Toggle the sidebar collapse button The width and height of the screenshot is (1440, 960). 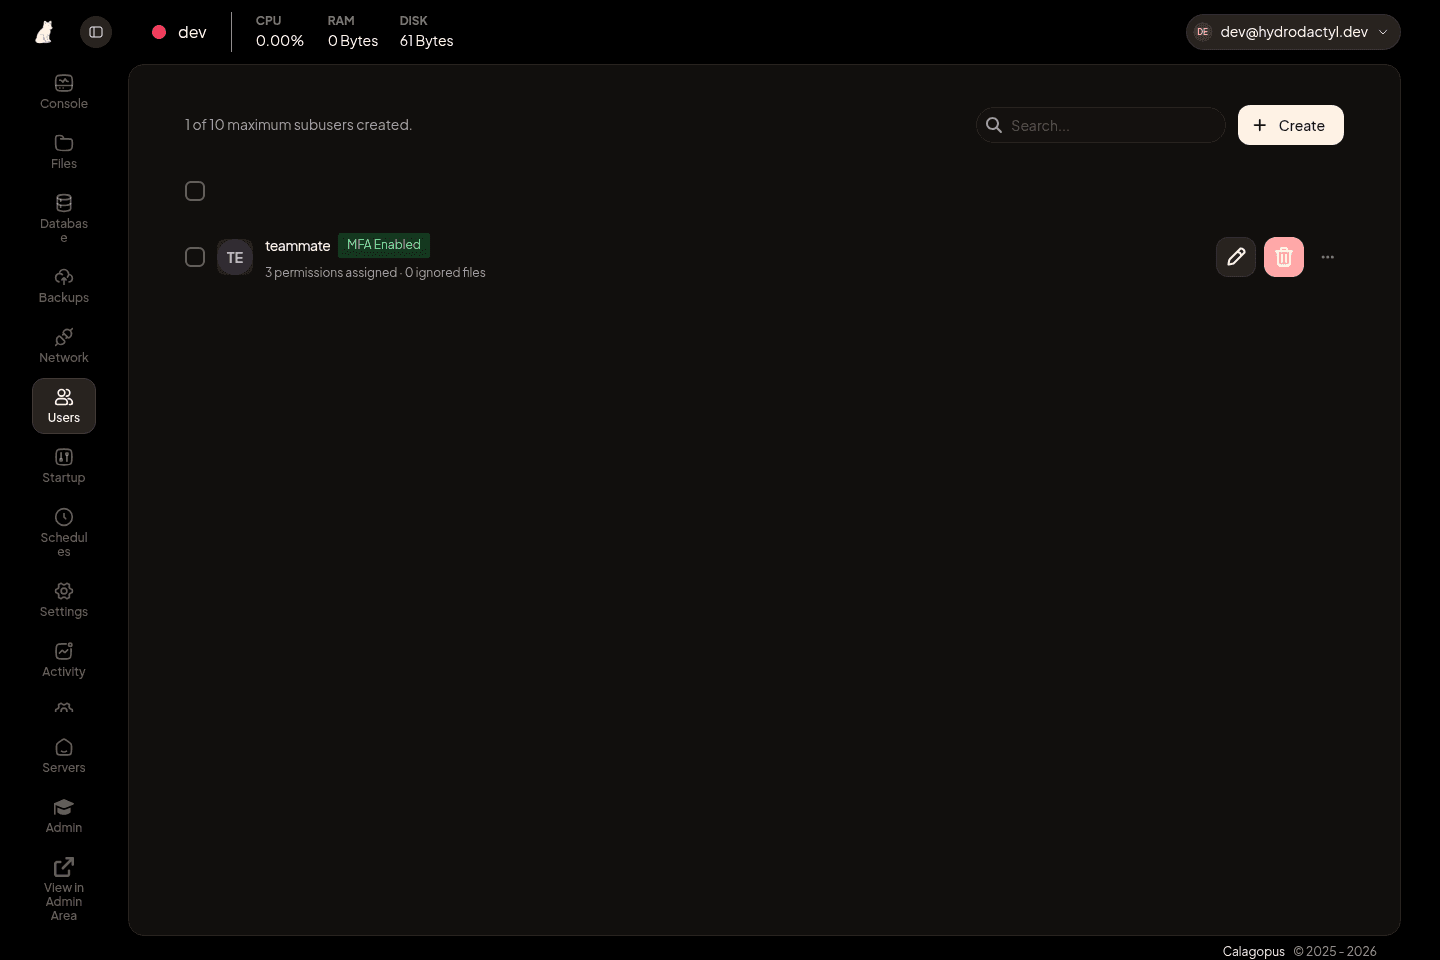96,32
